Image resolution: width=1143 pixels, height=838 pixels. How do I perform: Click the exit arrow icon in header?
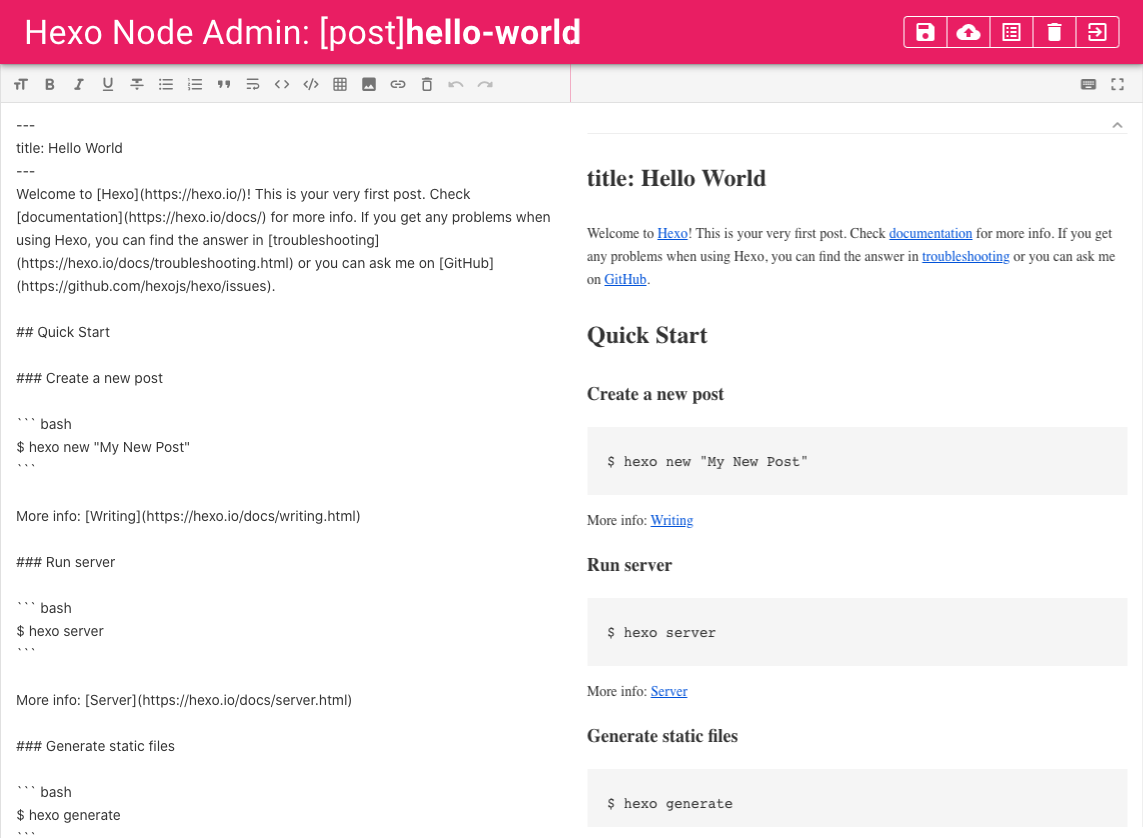[1097, 32]
